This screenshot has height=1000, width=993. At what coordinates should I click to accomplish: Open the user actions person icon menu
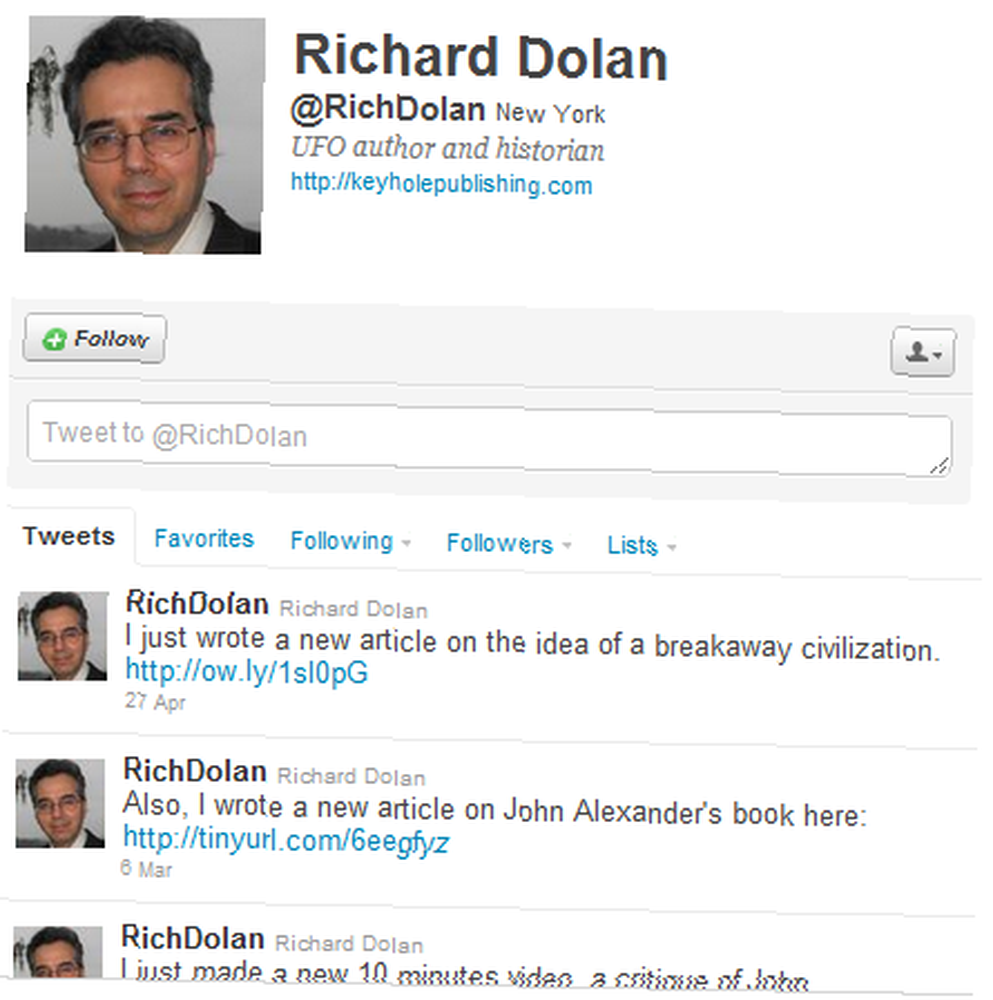pyautogui.click(x=922, y=352)
